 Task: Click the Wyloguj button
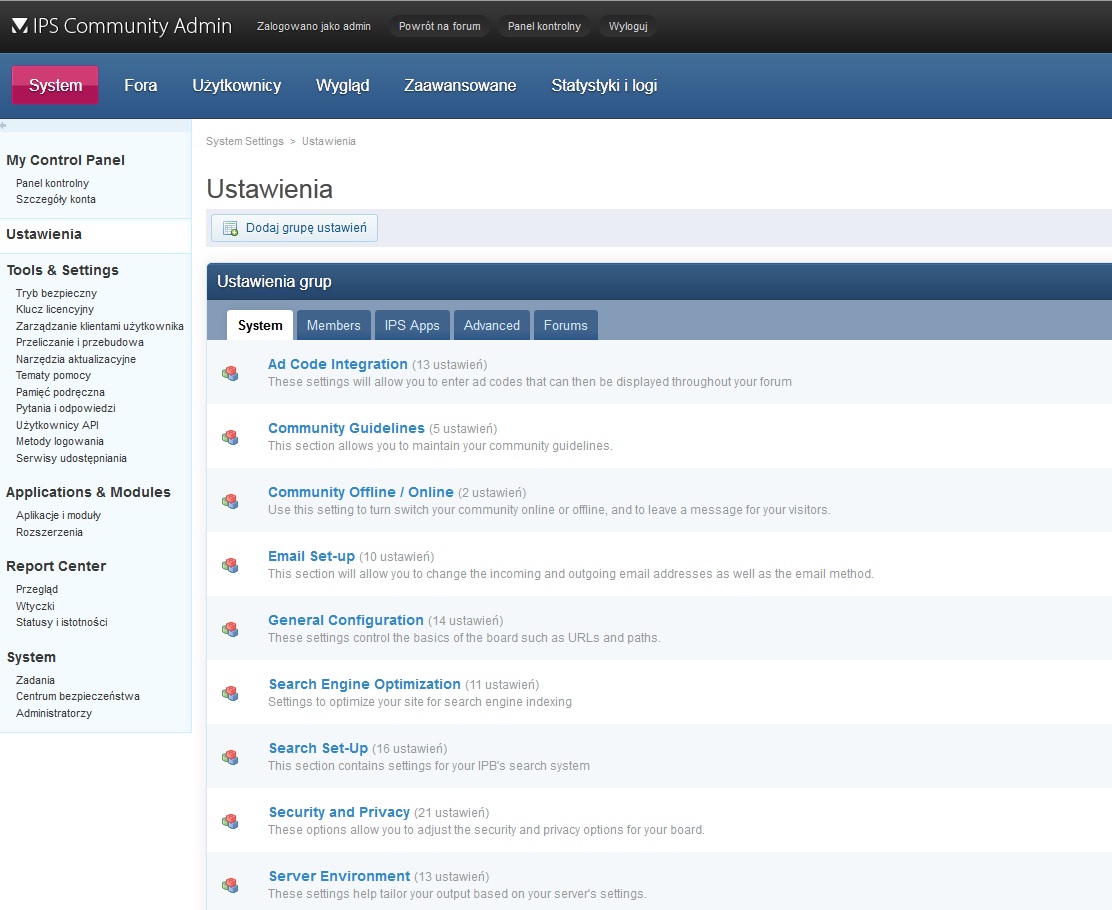tap(628, 26)
